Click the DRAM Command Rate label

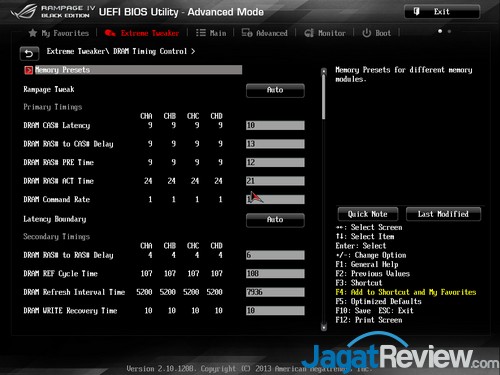pyautogui.click(x=57, y=199)
